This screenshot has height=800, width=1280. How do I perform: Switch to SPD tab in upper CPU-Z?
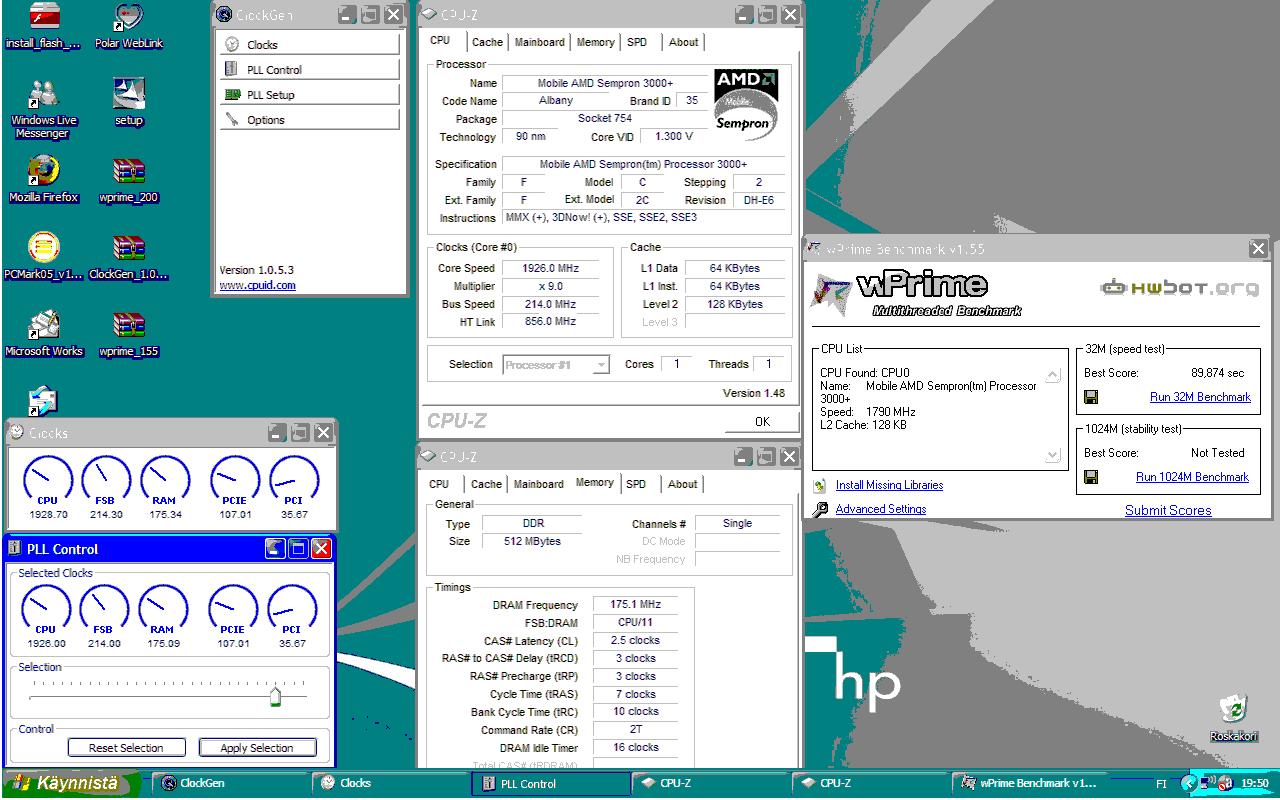(x=637, y=42)
